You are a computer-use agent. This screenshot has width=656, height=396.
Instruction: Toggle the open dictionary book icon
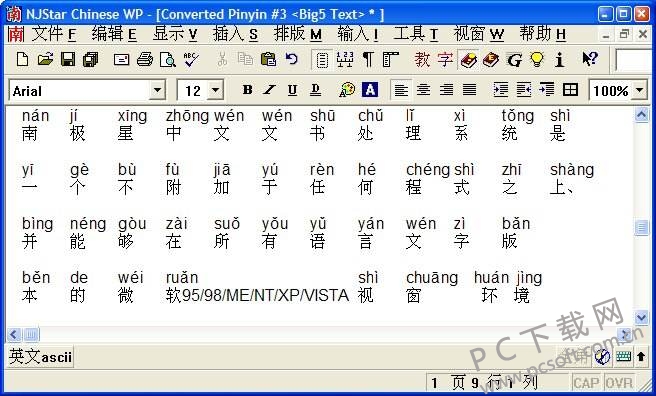click(x=468, y=60)
